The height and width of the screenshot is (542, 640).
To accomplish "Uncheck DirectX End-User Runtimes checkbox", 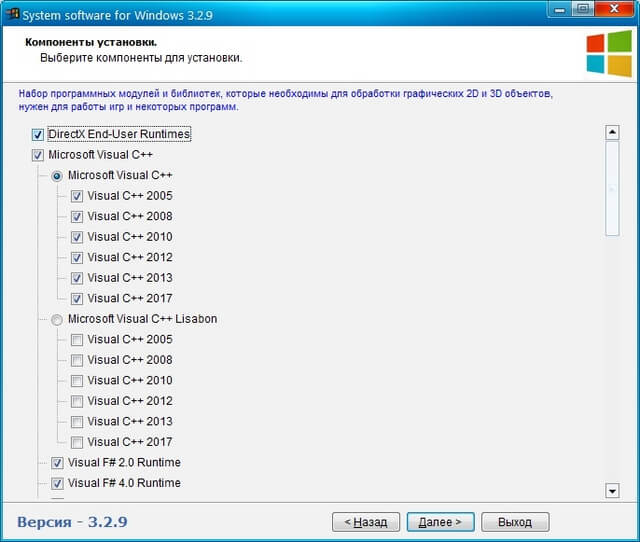I will pos(38,135).
